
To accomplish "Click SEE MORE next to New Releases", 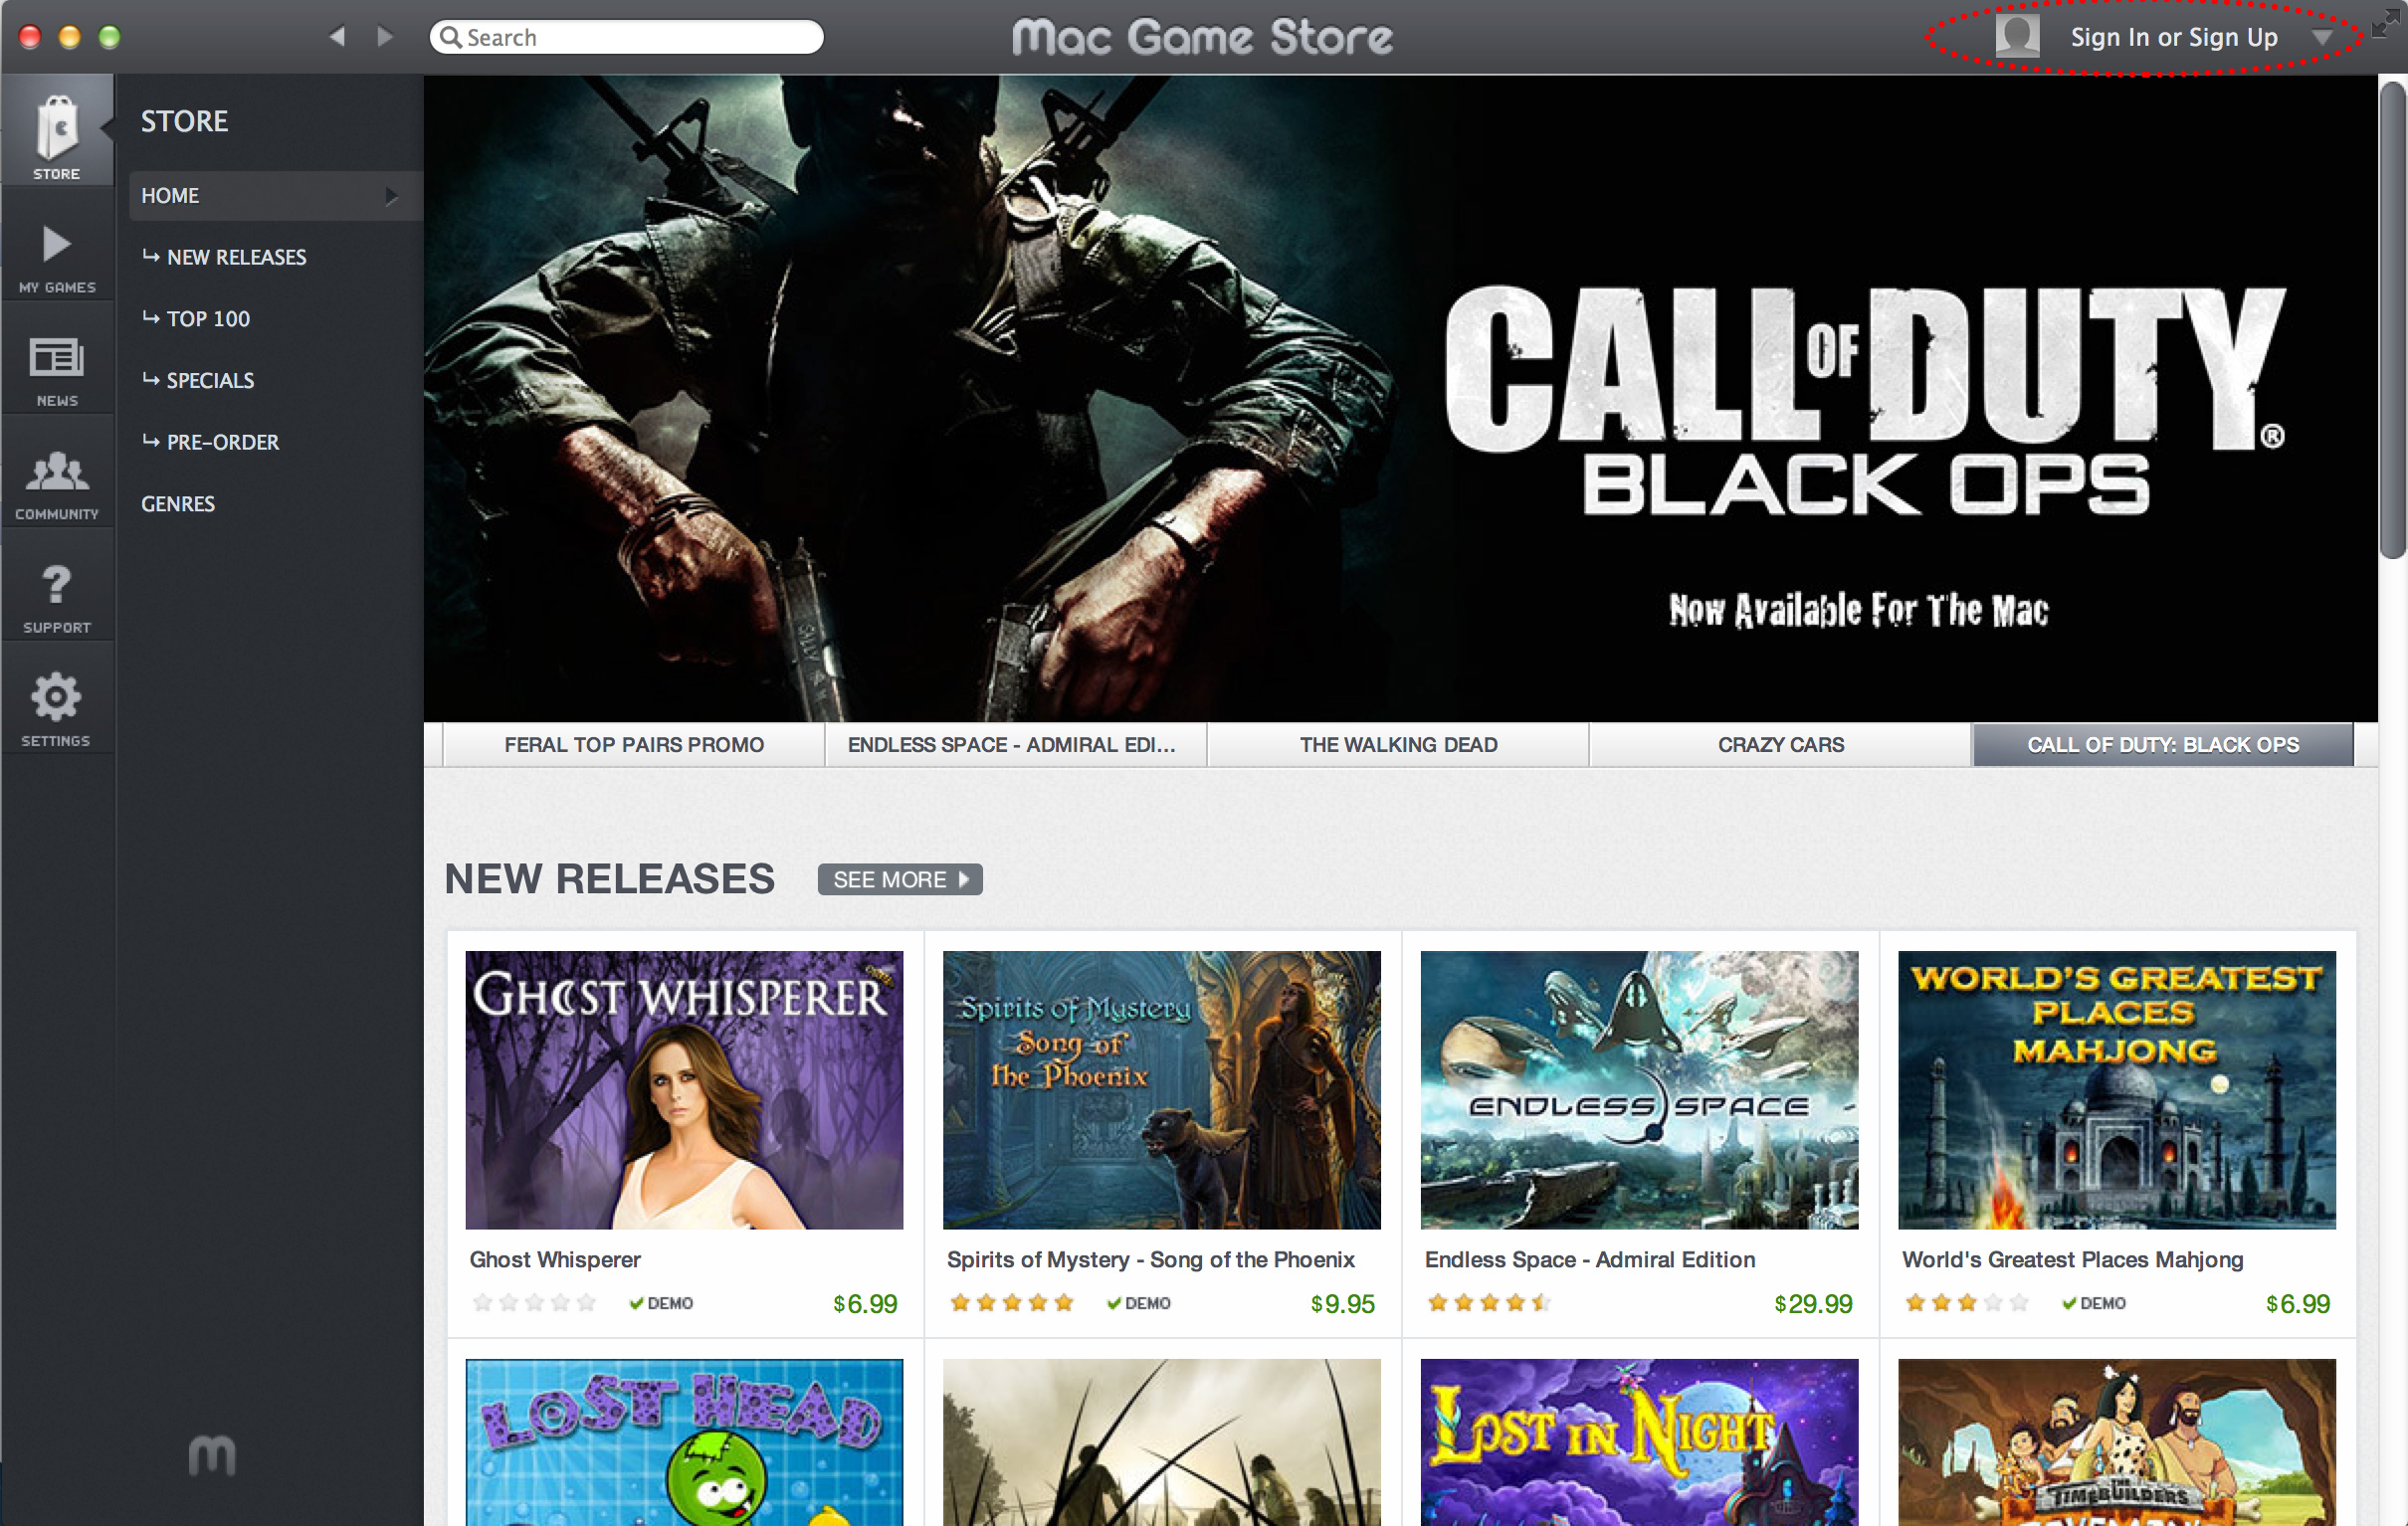I will point(900,880).
